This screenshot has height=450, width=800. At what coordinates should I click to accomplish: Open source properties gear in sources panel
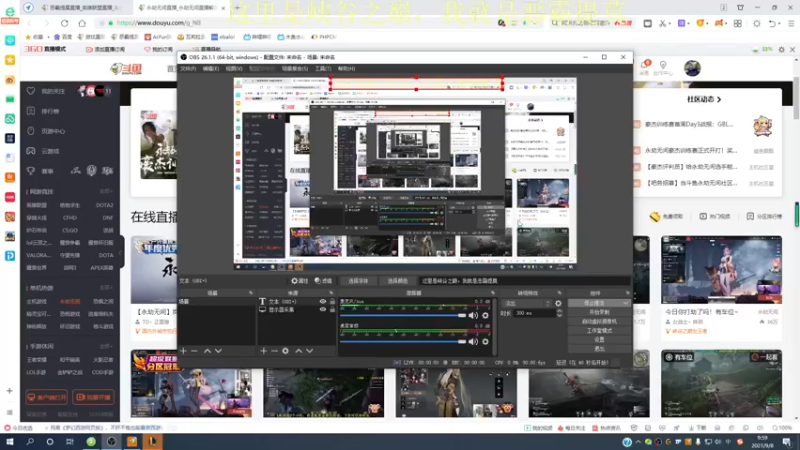pos(286,351)
